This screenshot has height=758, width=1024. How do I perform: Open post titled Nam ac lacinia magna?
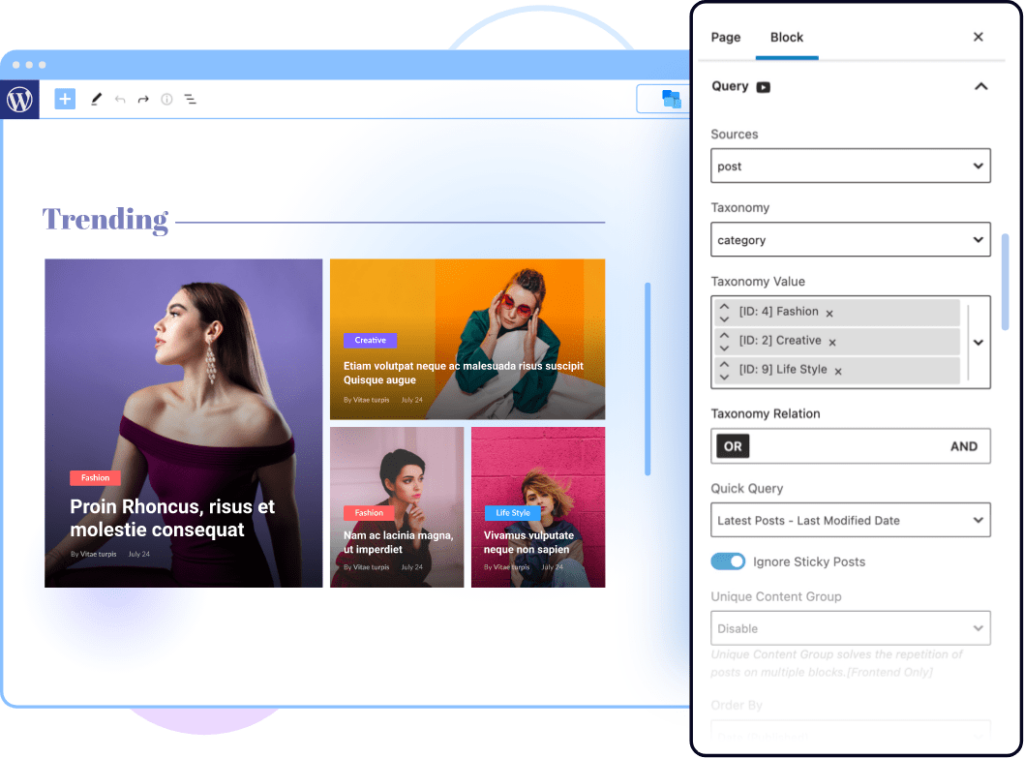click(x=398, y=542)
